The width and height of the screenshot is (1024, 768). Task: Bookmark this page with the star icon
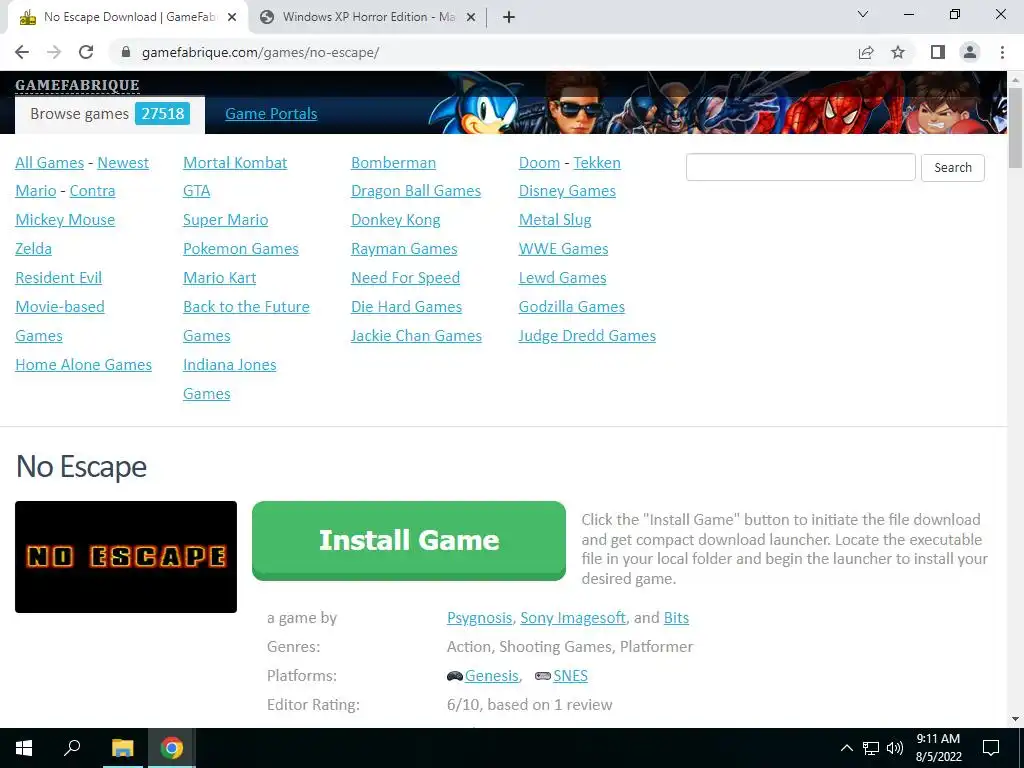click(898, 52)
